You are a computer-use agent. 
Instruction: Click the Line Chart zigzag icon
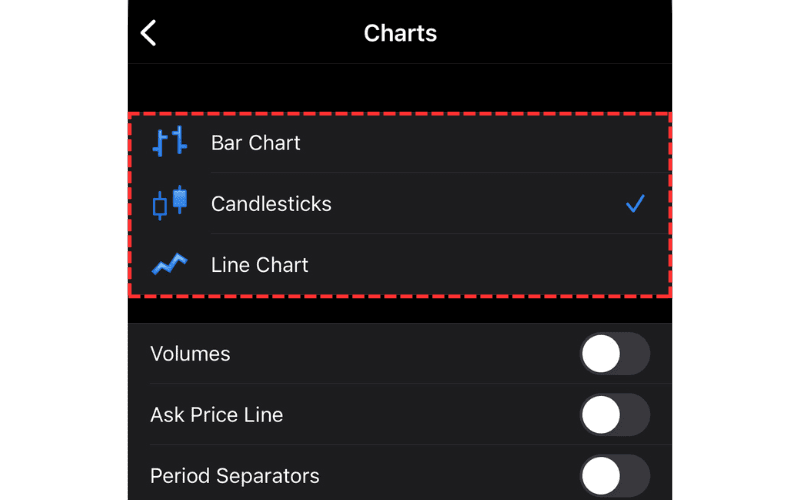pos(169,264)
